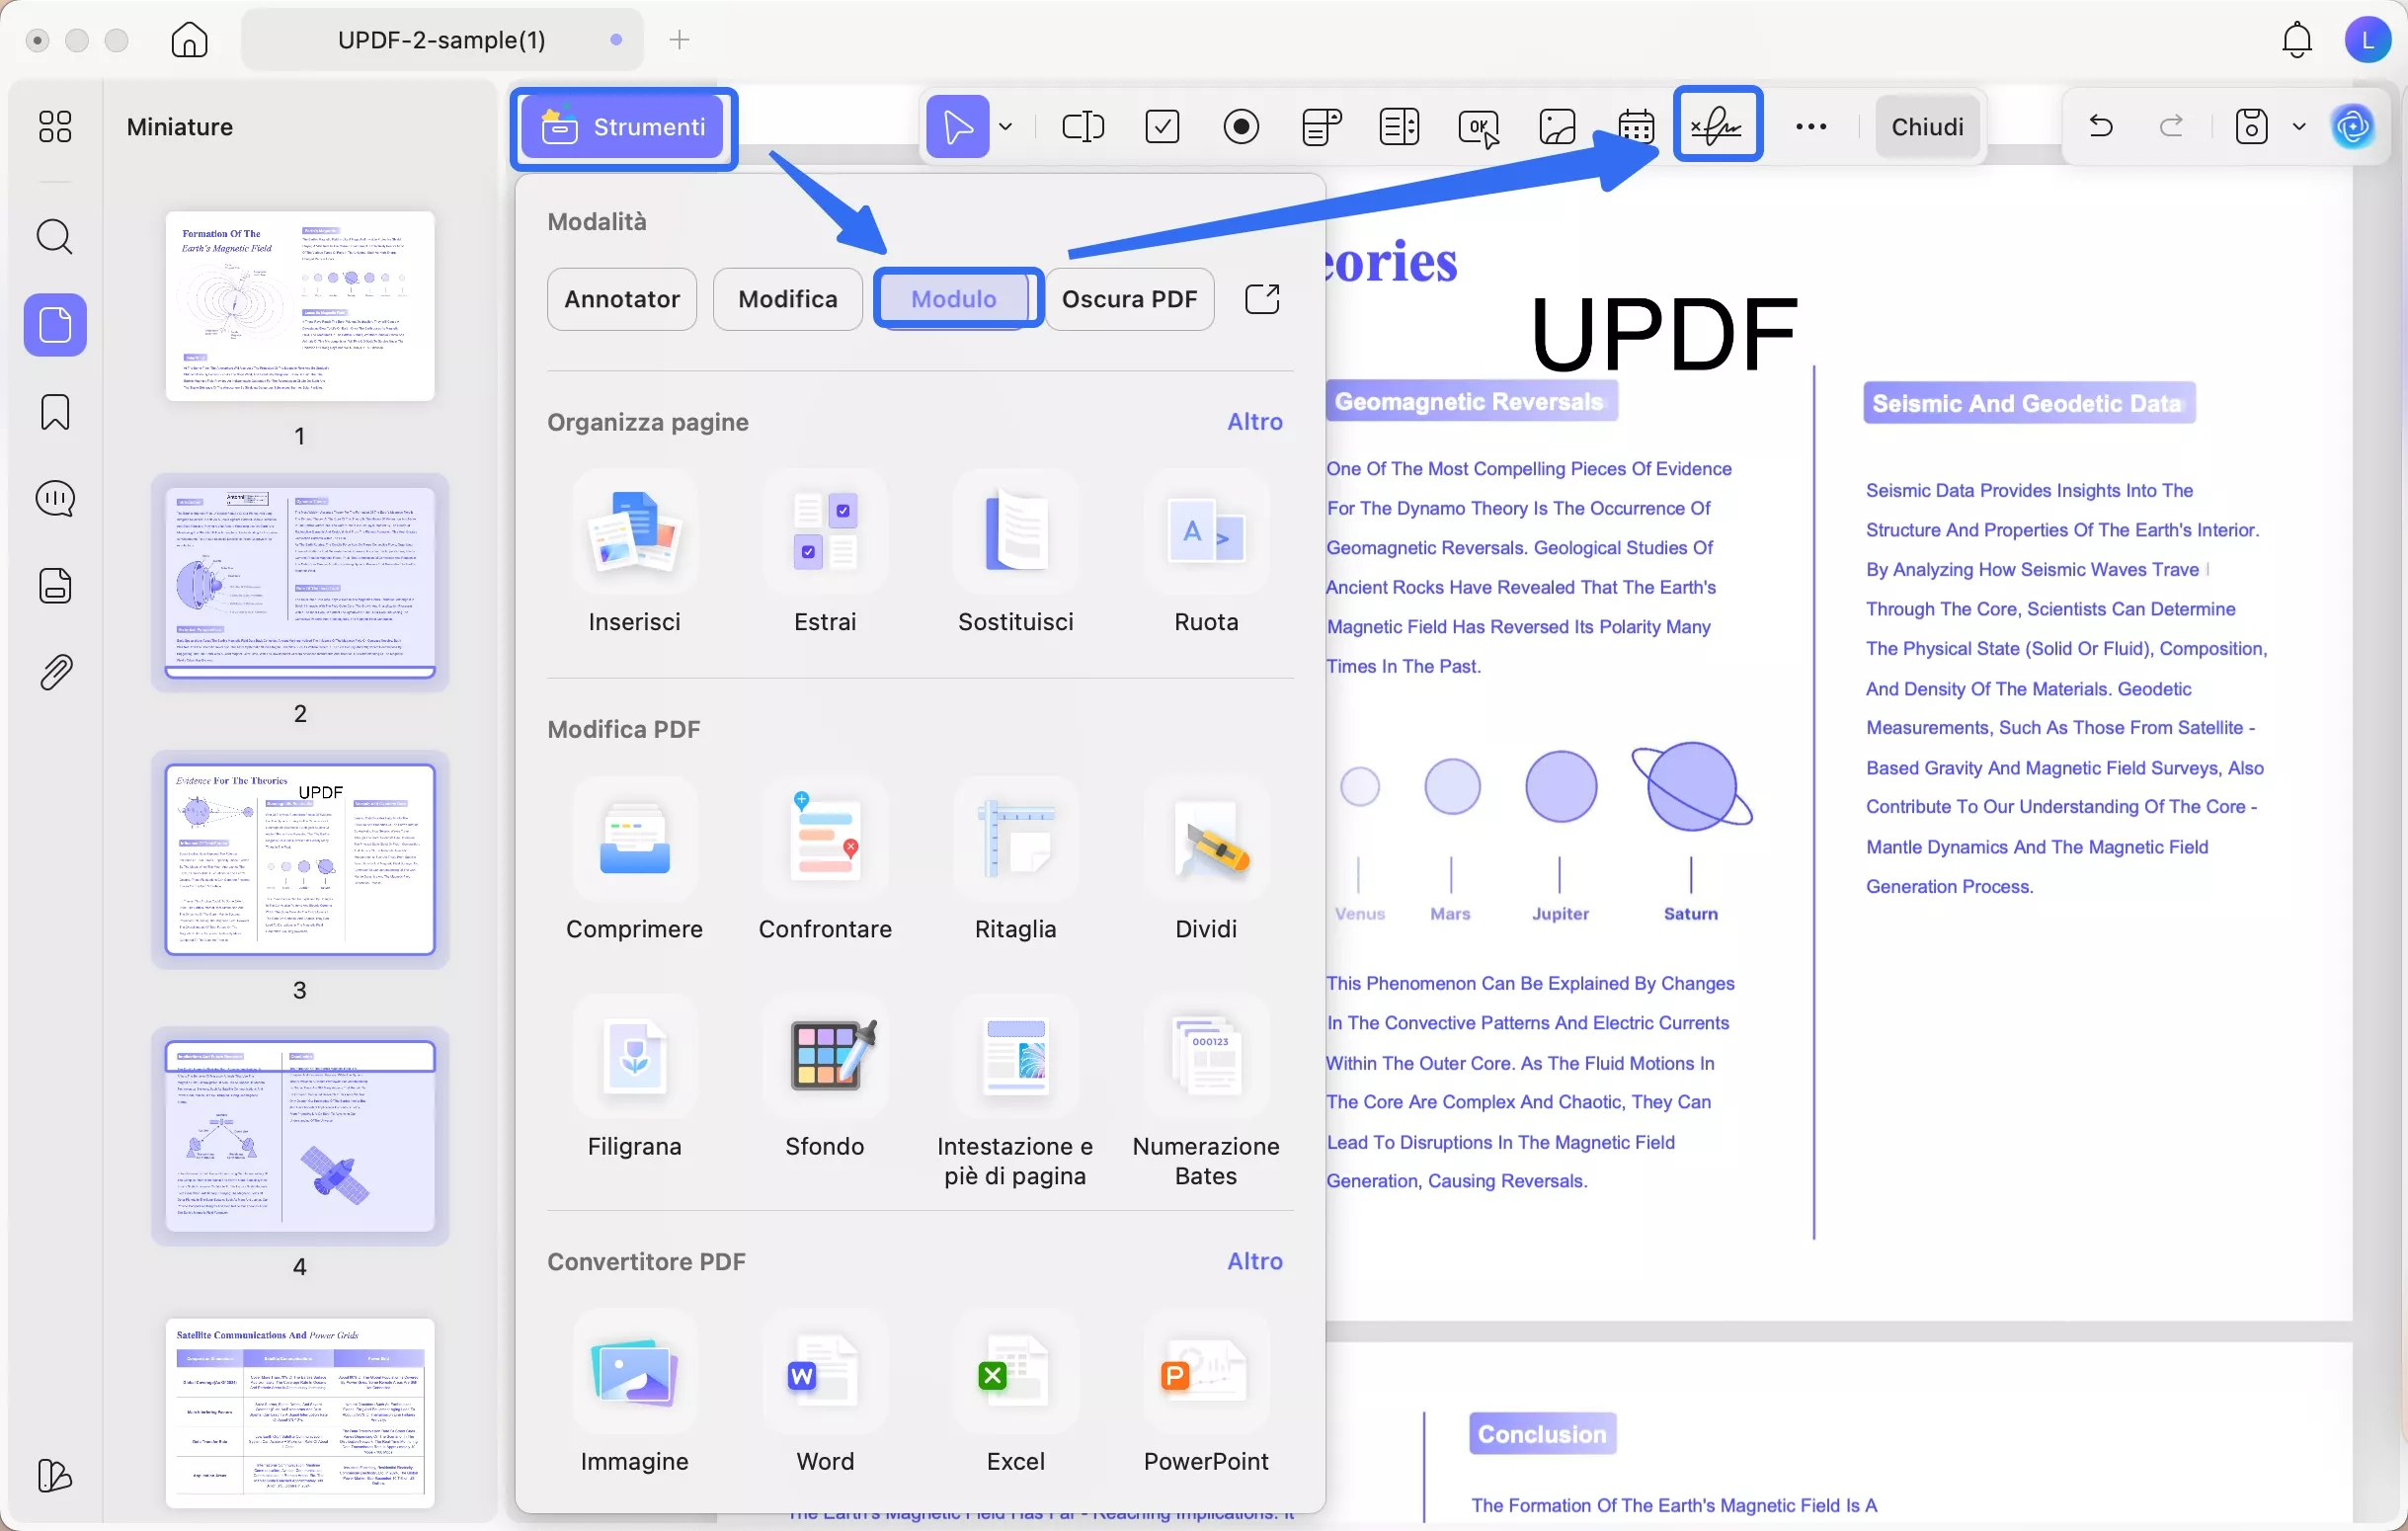
Task: Expand the cursor tool dropdown arrow
Action: click(x=1006, y=126)
